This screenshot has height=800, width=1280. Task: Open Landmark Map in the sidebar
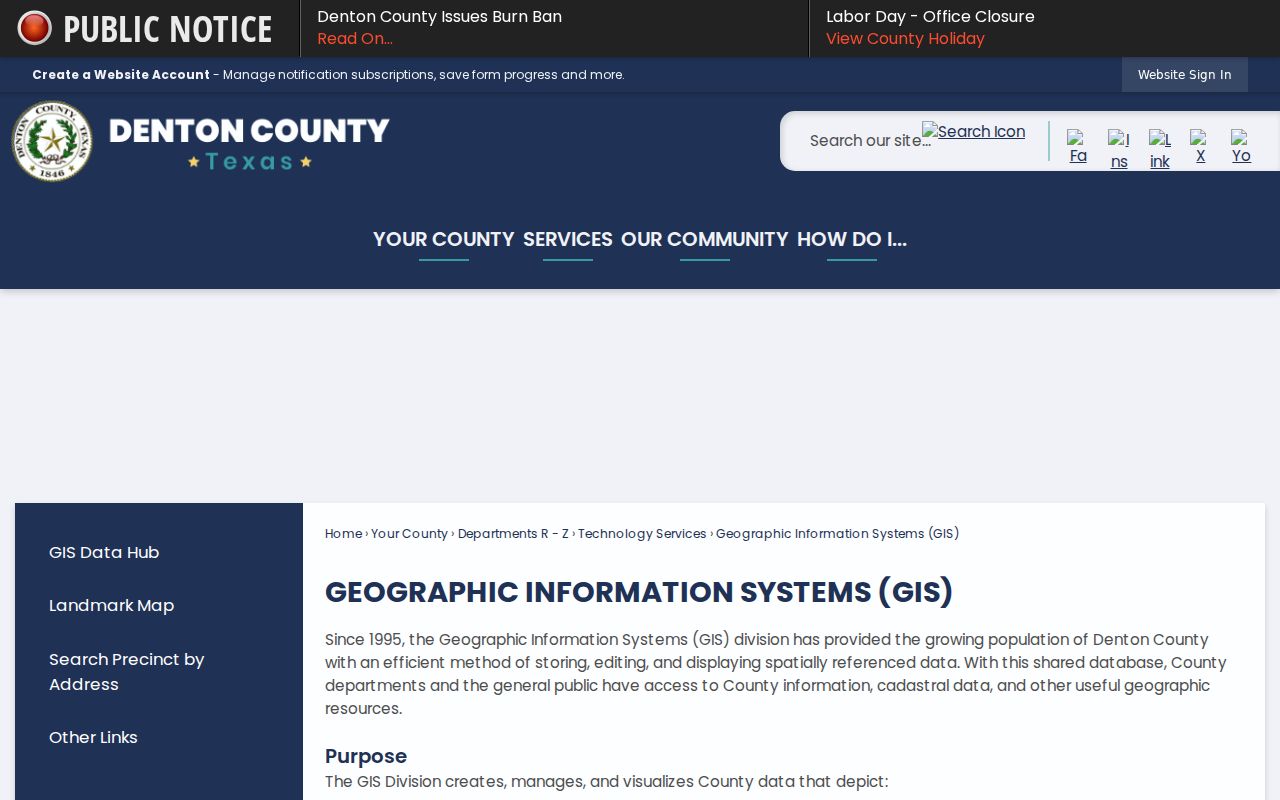[112, 605]
